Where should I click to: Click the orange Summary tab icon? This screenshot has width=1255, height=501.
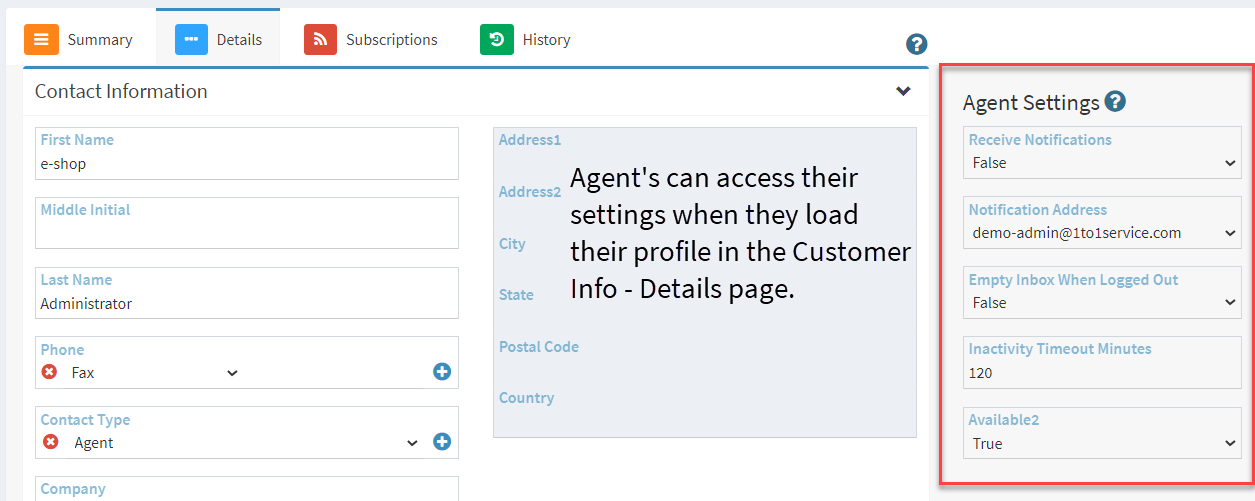click(41, 39)
